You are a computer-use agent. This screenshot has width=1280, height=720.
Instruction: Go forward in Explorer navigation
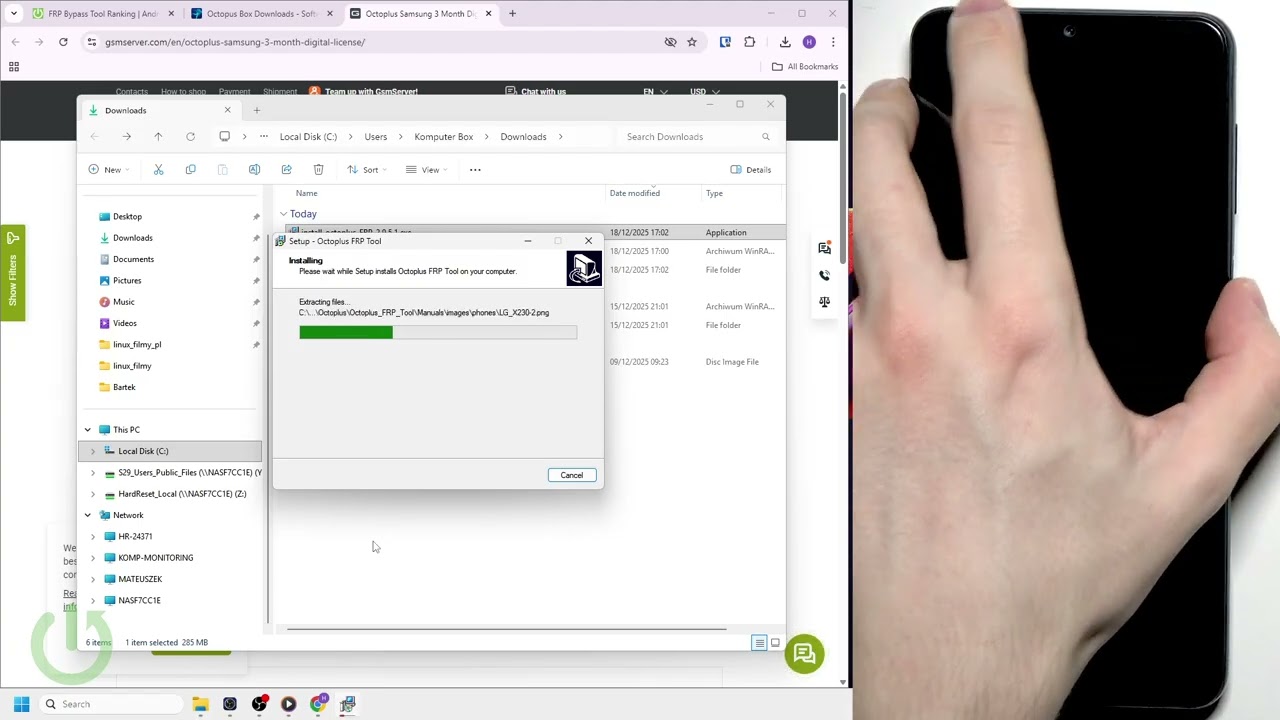coord(126,136)
